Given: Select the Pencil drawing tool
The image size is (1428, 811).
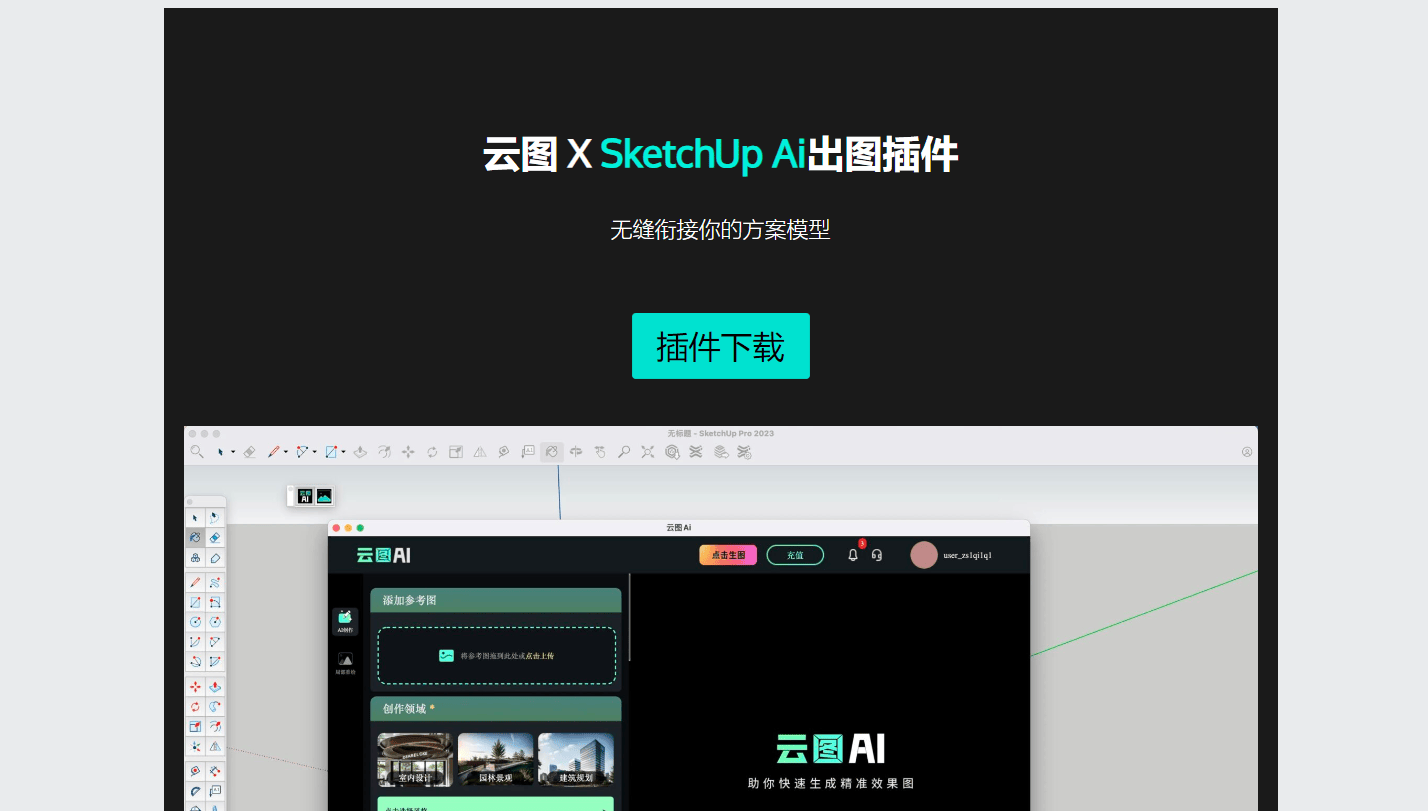Looking at the screenshot, I should pyautogui.click(x=273, y=451).
